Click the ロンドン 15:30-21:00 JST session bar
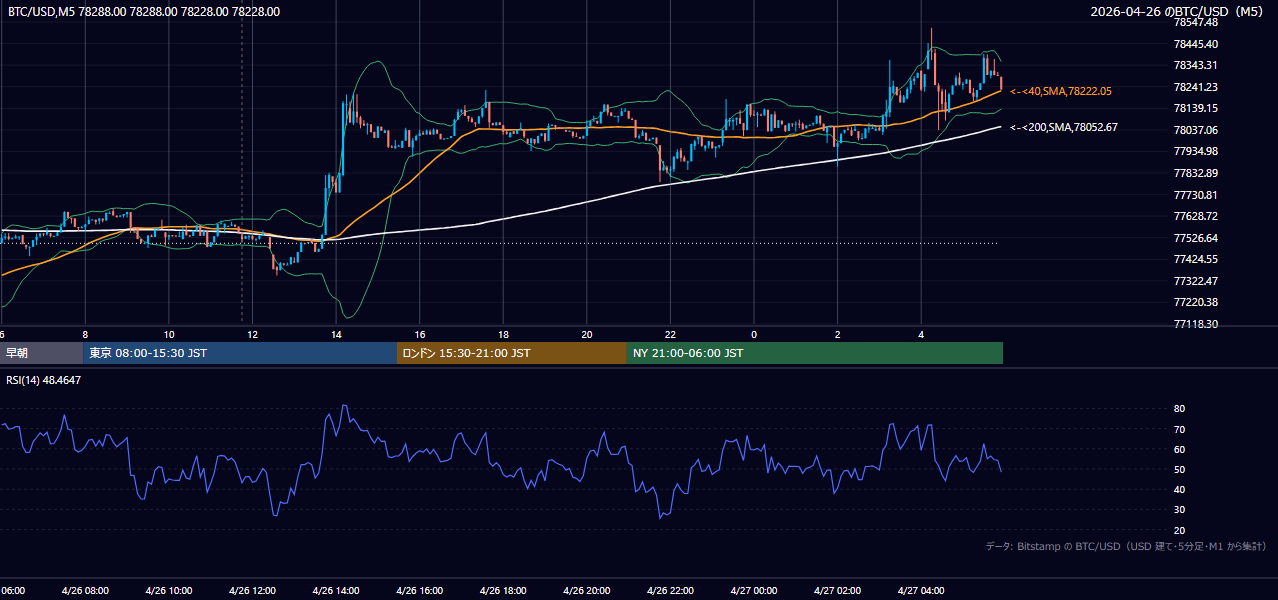This screenshot has height=600, width=1278. [x=512, y=353]
